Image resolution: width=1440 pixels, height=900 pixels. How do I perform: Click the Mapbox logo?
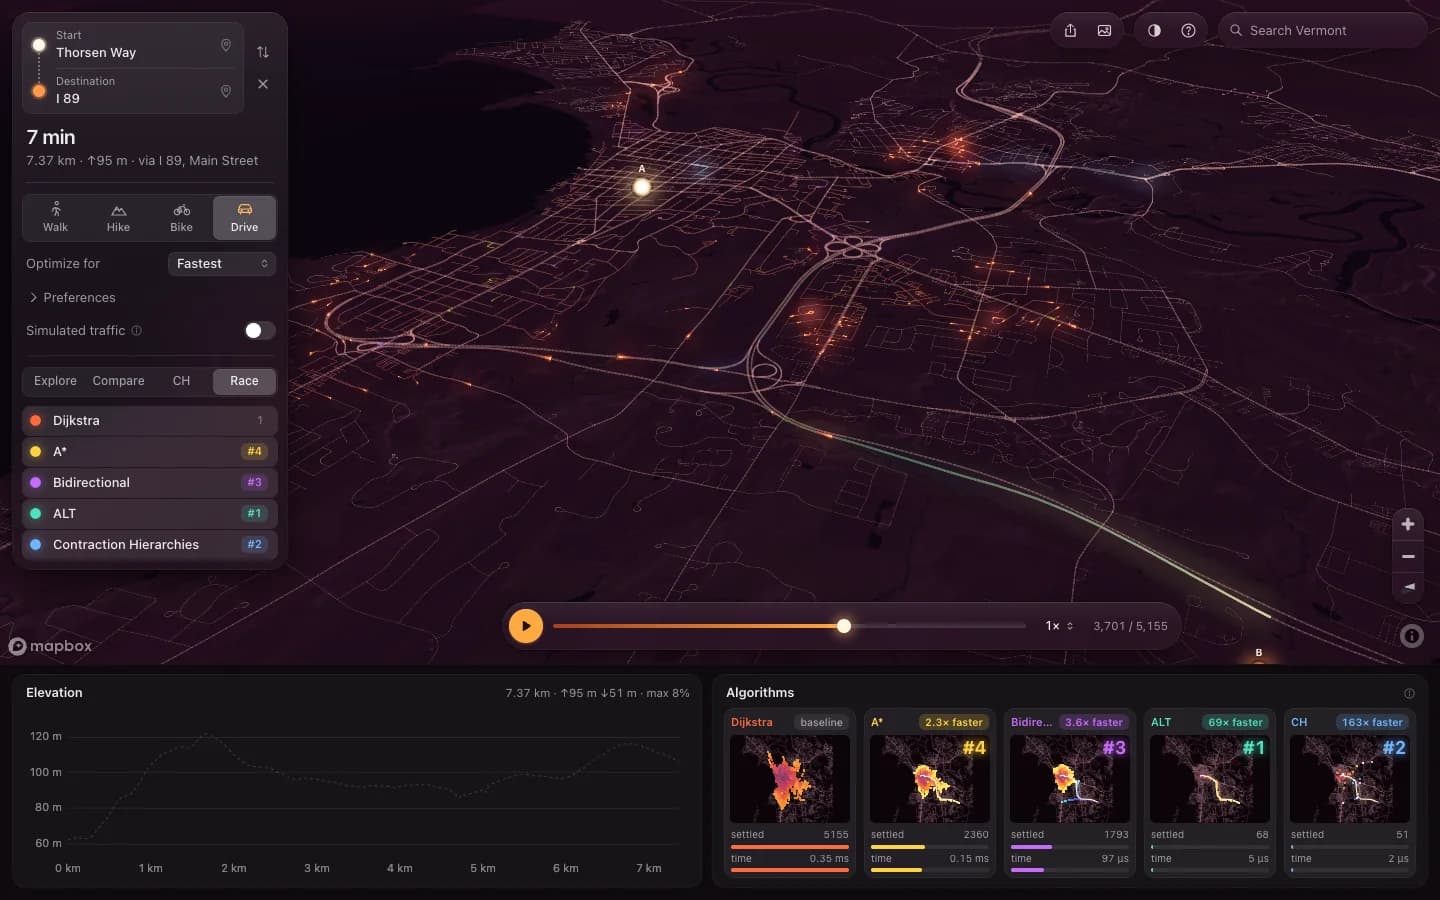pyautogui.click(x=50, y=646)
